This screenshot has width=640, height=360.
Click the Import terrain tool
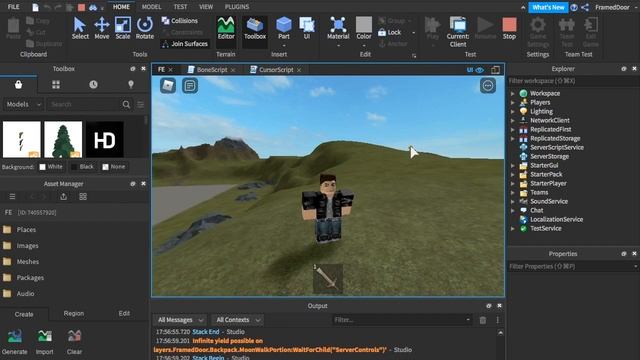click(44, 342)
